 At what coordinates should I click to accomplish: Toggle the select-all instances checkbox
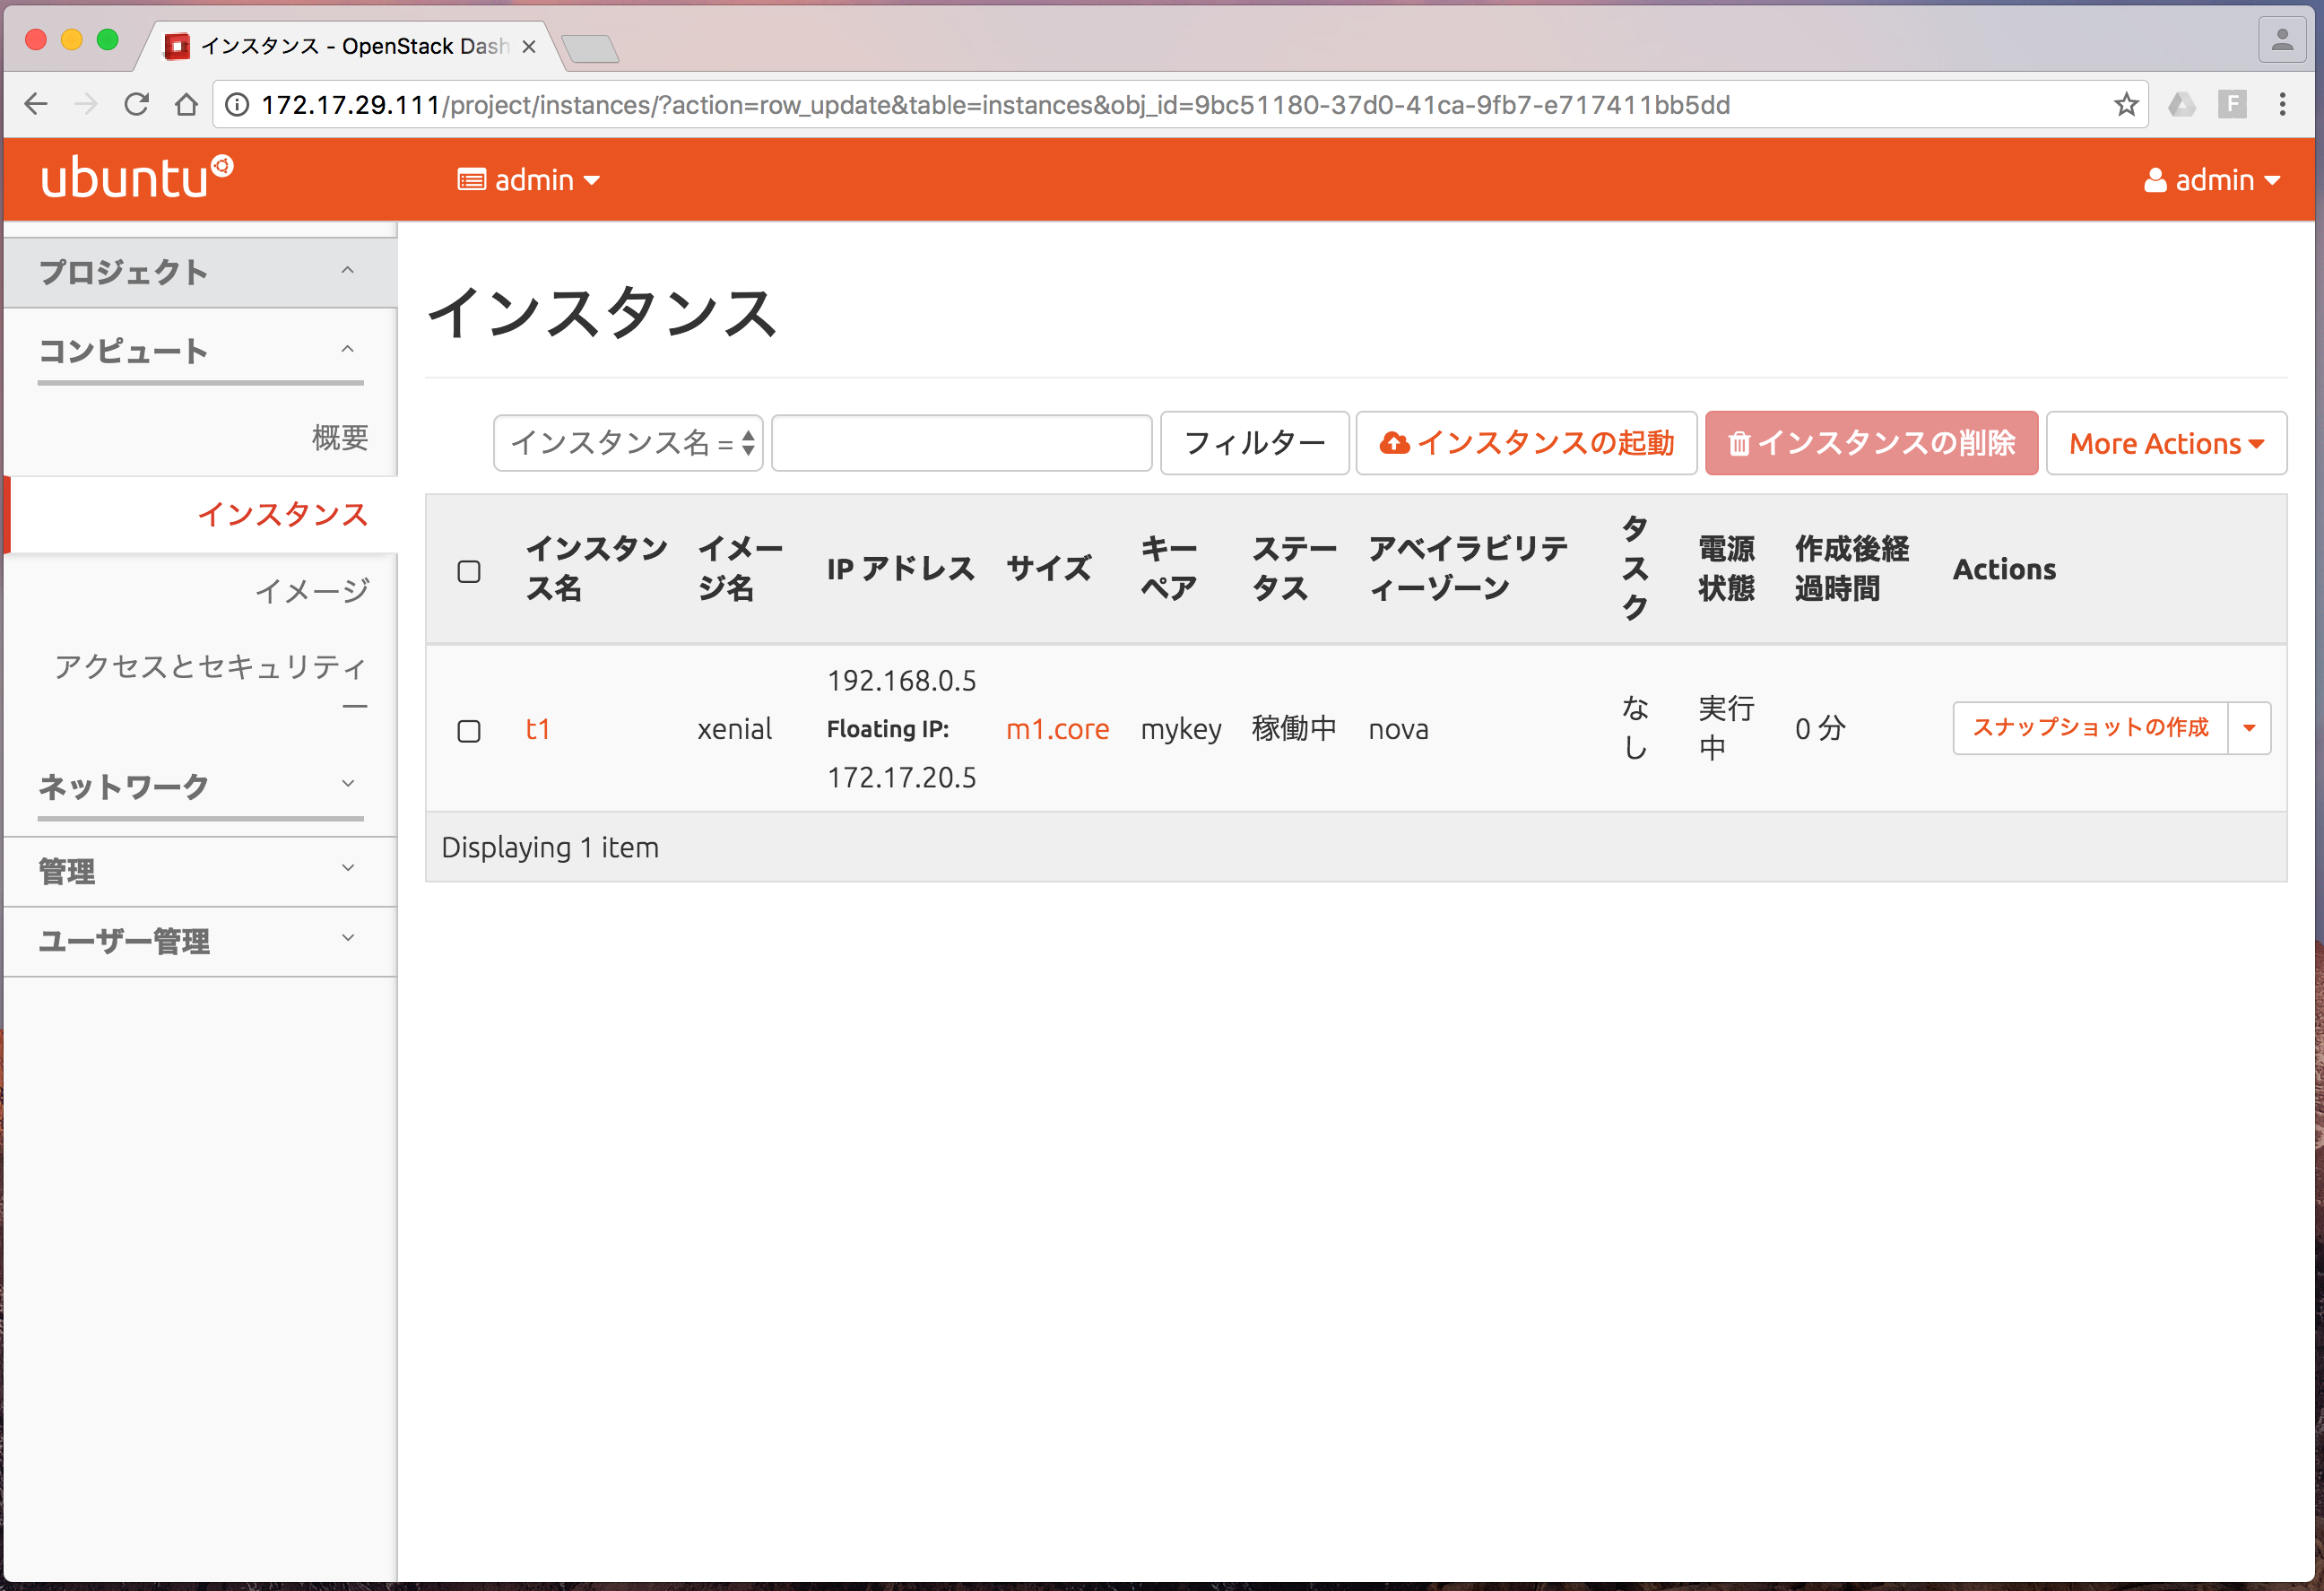469,571
